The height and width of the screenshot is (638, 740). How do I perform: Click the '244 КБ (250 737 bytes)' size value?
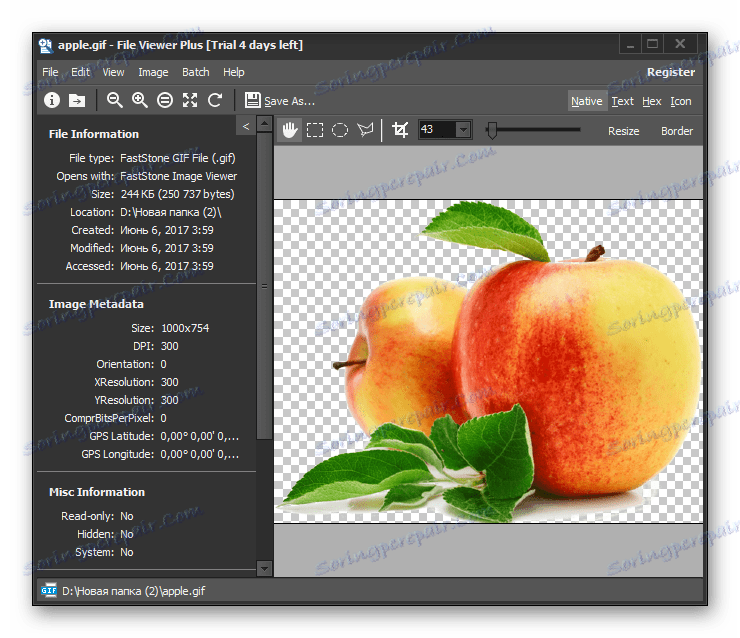(177, 194)
